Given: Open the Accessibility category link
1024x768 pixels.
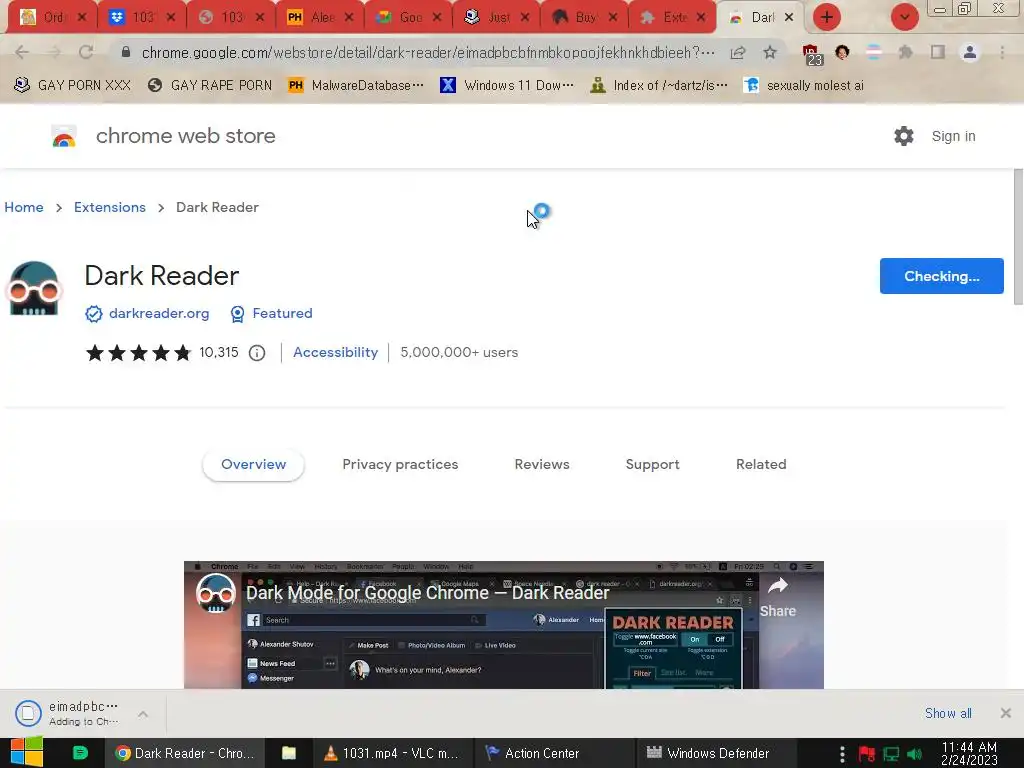Looking at the screenshot, I should [335, 352].
